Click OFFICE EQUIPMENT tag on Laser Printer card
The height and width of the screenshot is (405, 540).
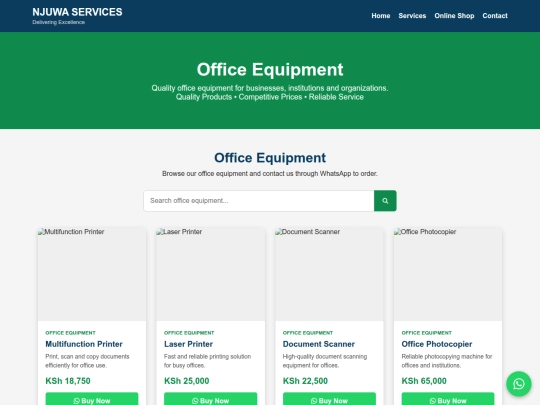(189, 333)
